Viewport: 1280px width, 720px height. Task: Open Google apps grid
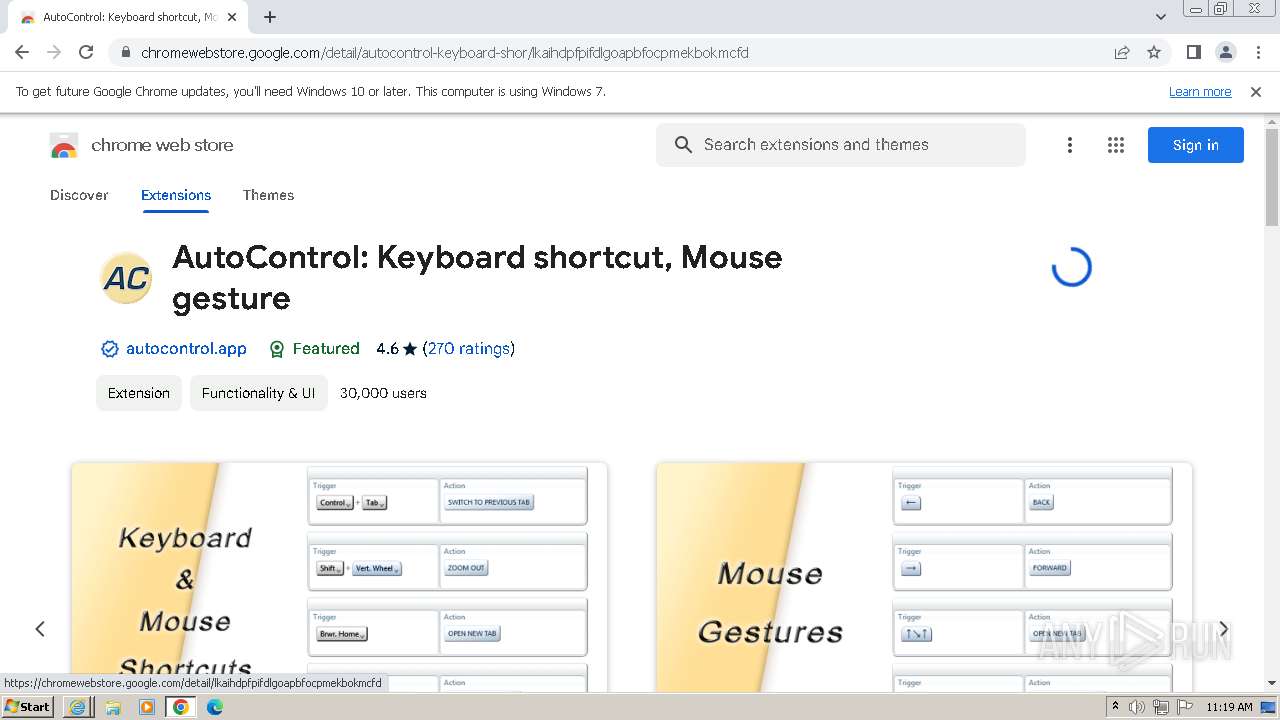pyautogui.click(x=1116, y=145)
